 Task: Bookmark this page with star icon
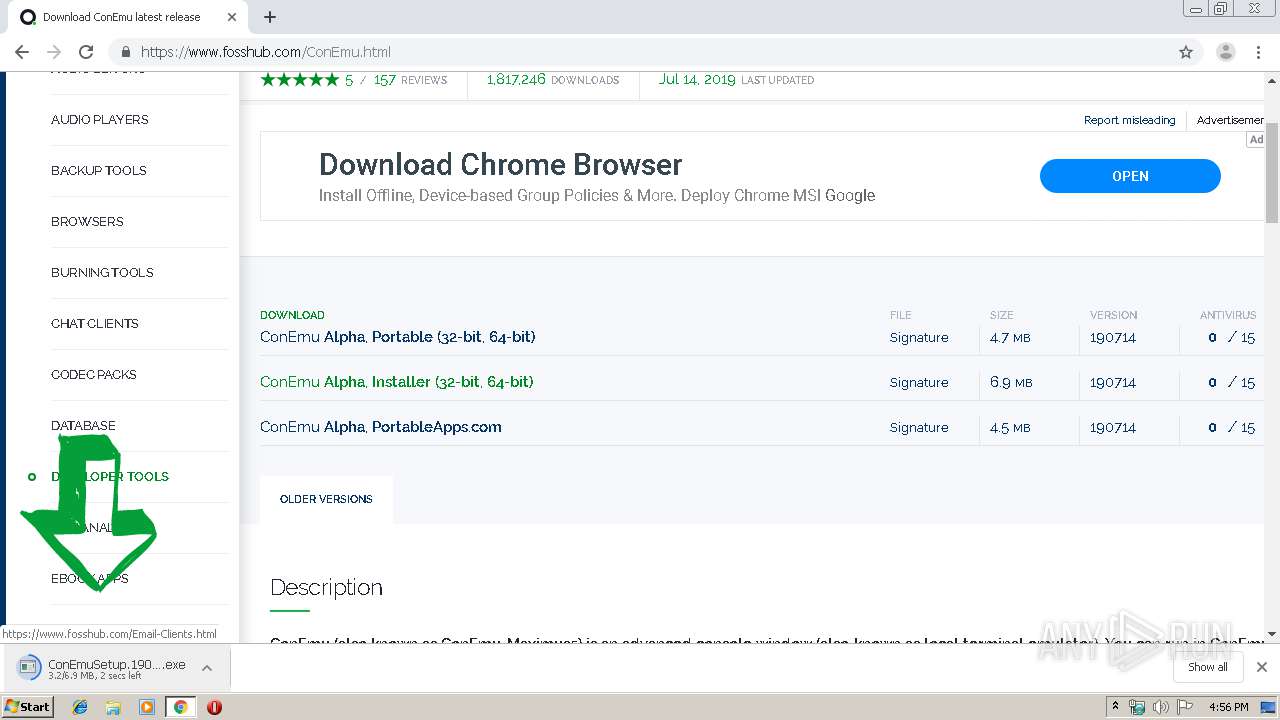[1186, 52]
